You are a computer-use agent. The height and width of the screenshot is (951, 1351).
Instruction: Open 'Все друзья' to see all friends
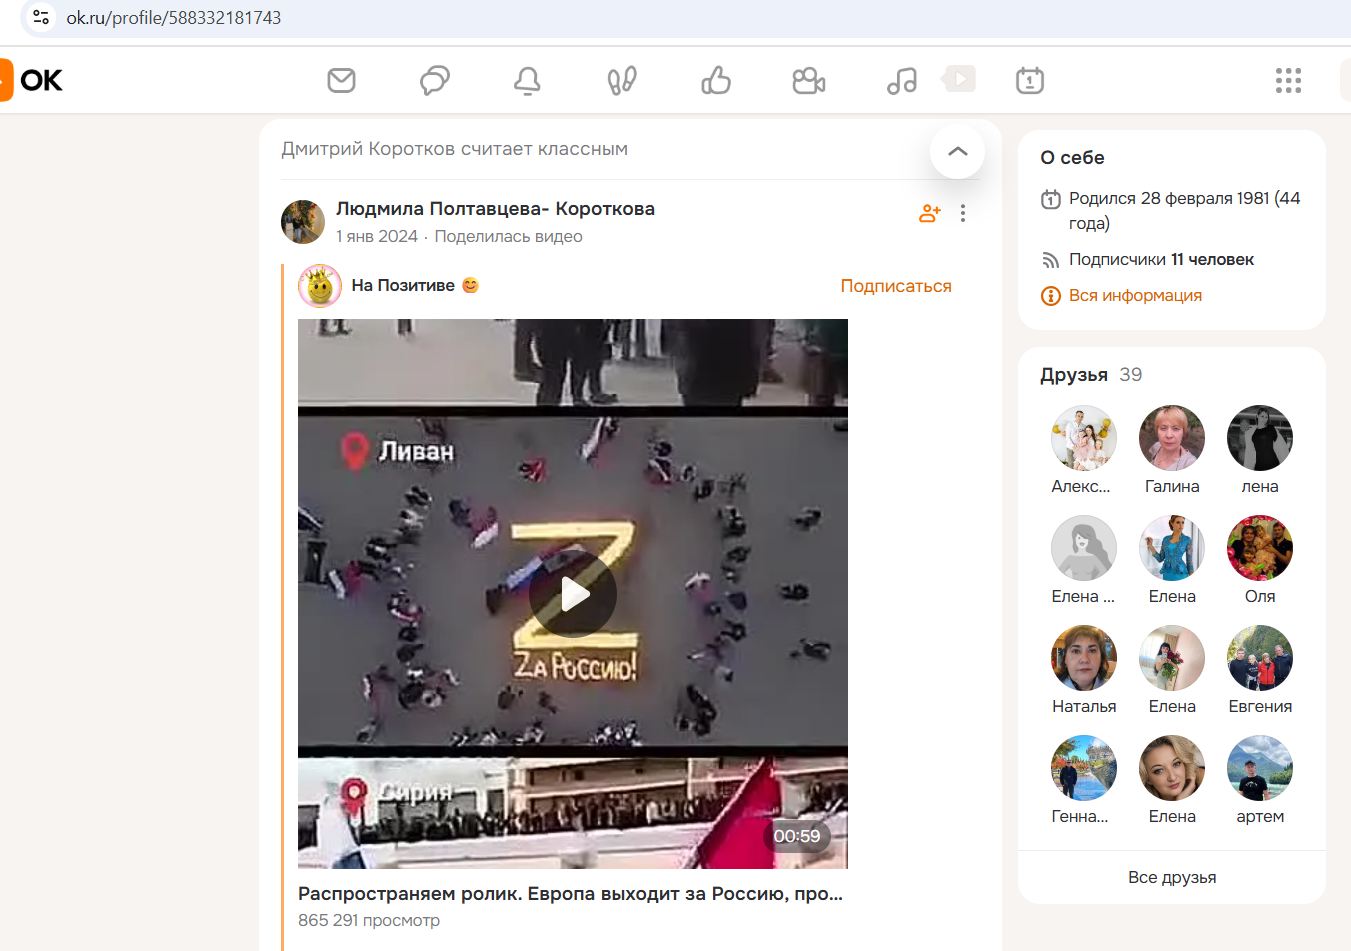(1171, 877)
